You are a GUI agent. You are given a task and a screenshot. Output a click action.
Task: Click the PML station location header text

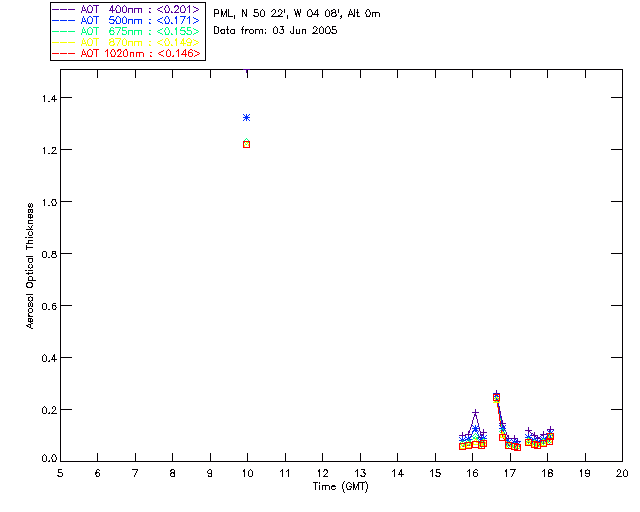coord(297,14)
